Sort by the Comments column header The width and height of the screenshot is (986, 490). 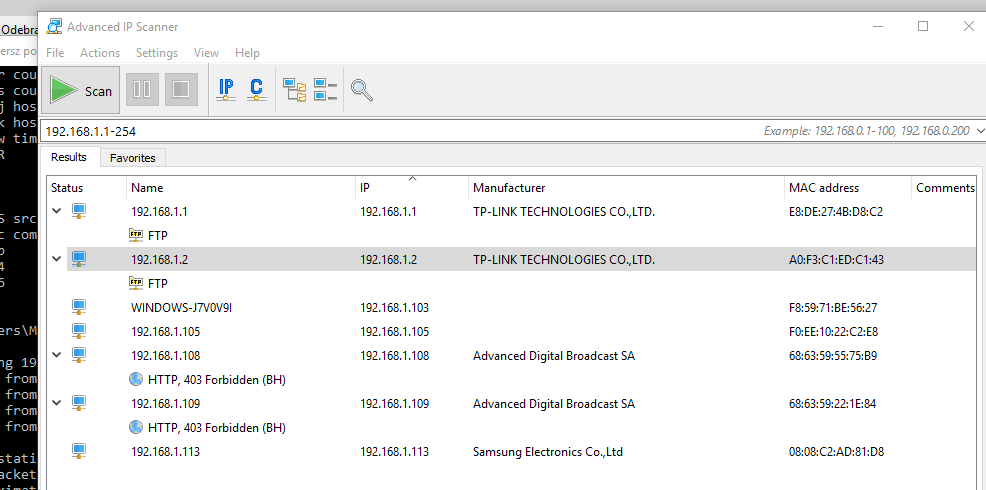click(944, 187)
